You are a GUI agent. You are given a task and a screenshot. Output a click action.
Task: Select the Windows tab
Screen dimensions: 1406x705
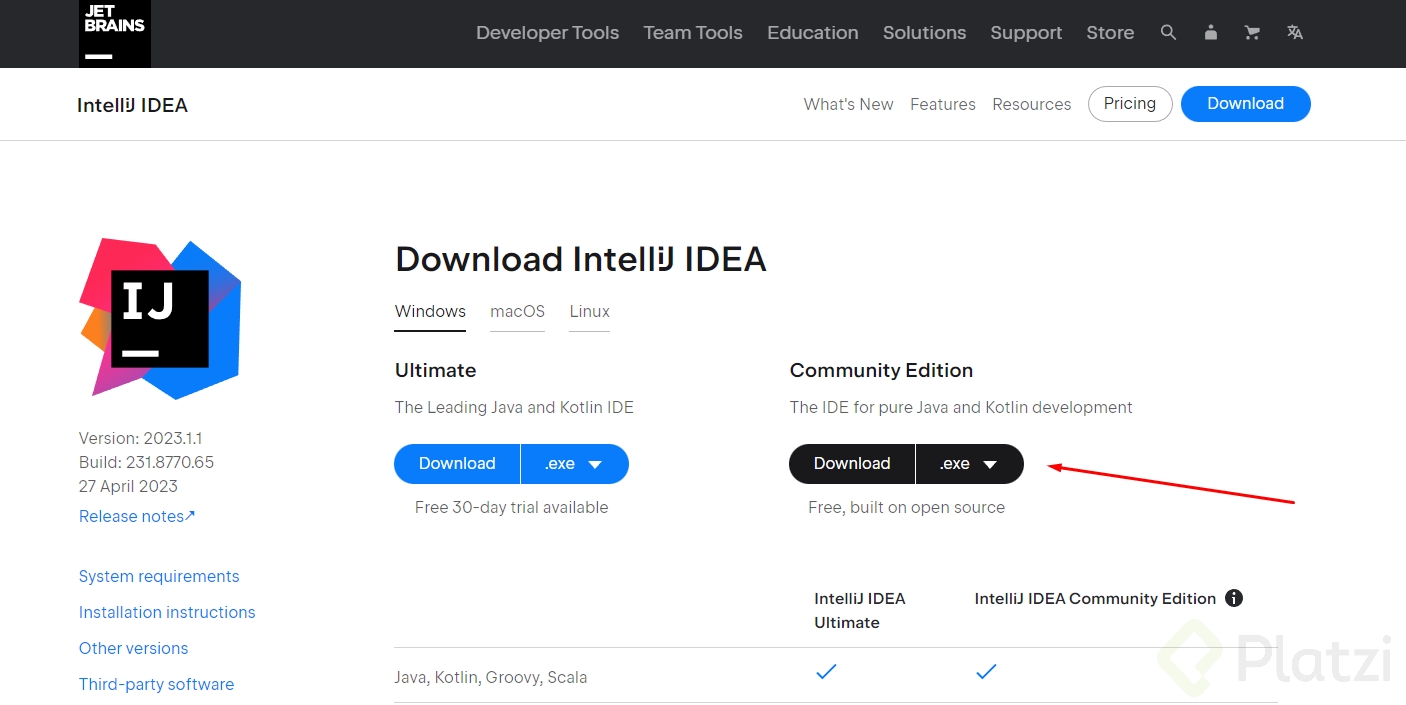click(430, 311)
